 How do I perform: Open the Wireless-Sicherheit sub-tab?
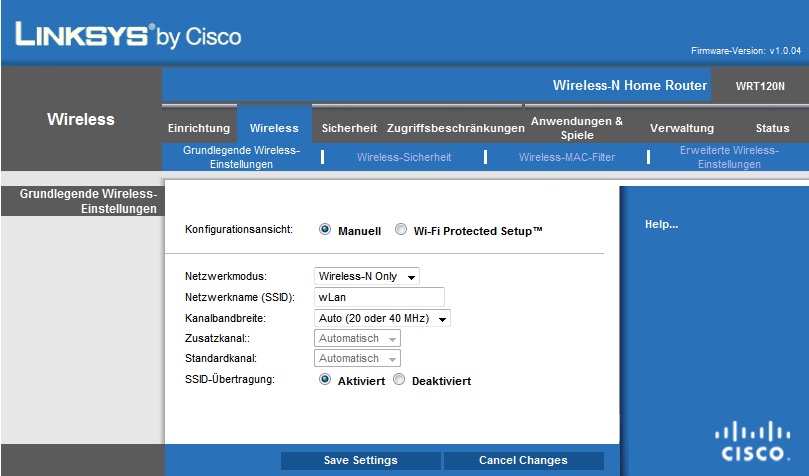click(404, 157)
